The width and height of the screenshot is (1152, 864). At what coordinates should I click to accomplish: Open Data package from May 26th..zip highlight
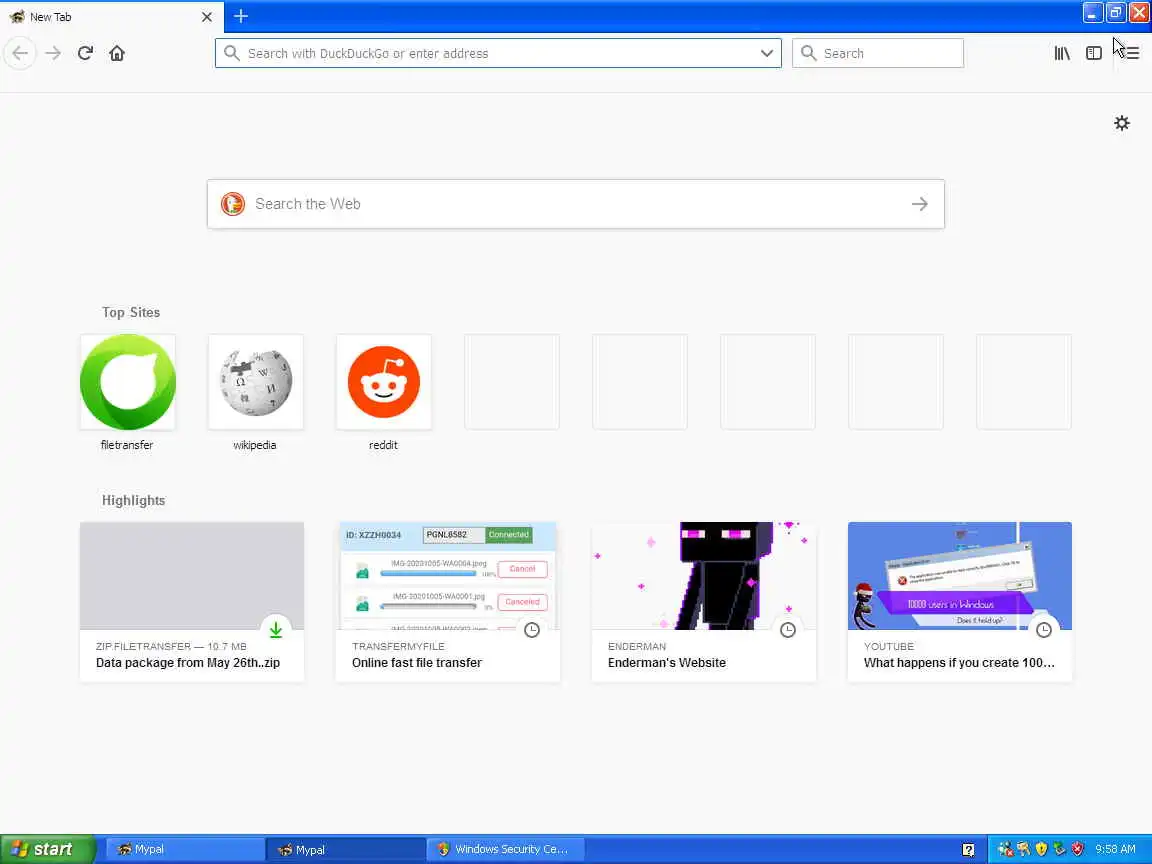pos(192,602)
